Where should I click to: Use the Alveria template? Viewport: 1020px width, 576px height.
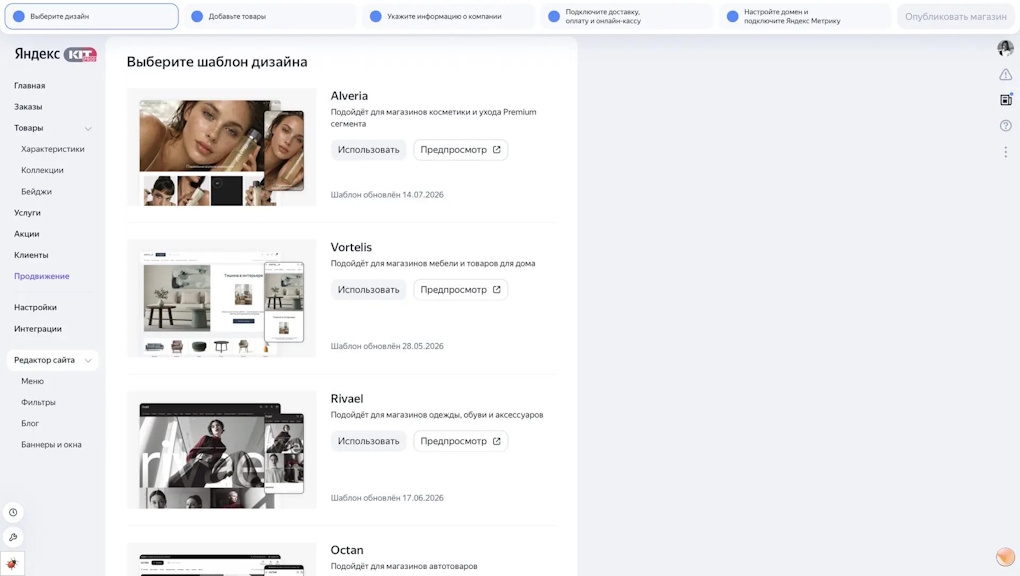point(368,150)
